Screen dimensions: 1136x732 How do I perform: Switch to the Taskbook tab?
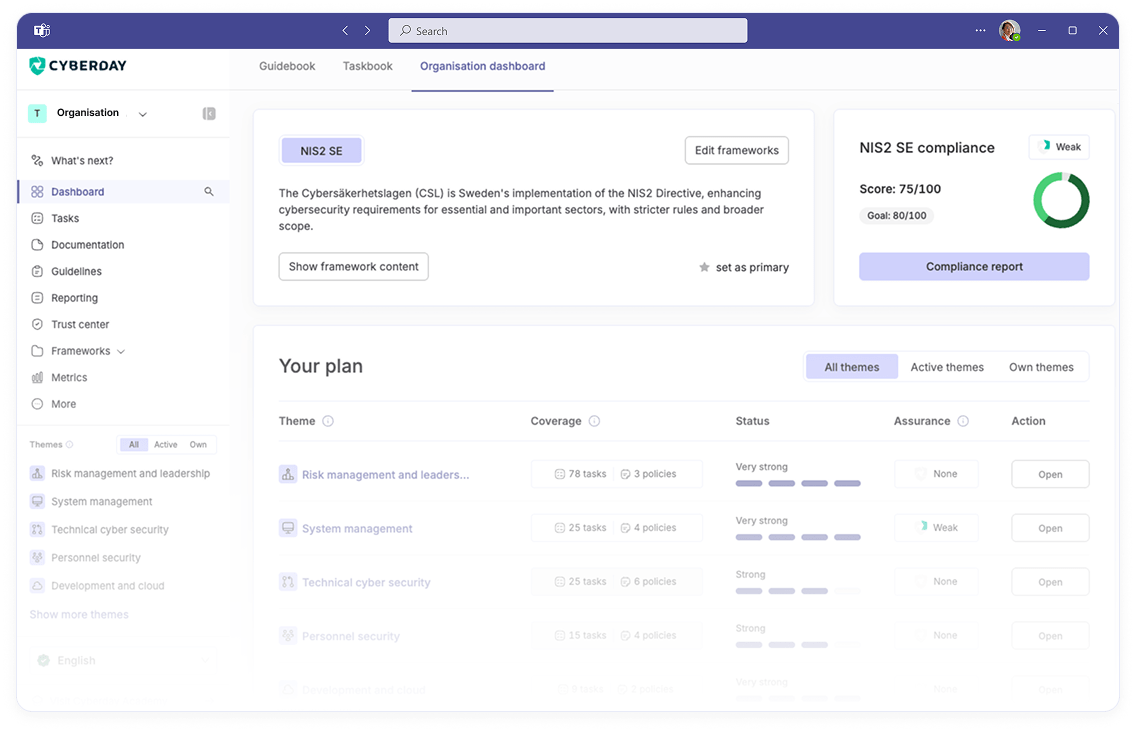[x=367, y=66]
